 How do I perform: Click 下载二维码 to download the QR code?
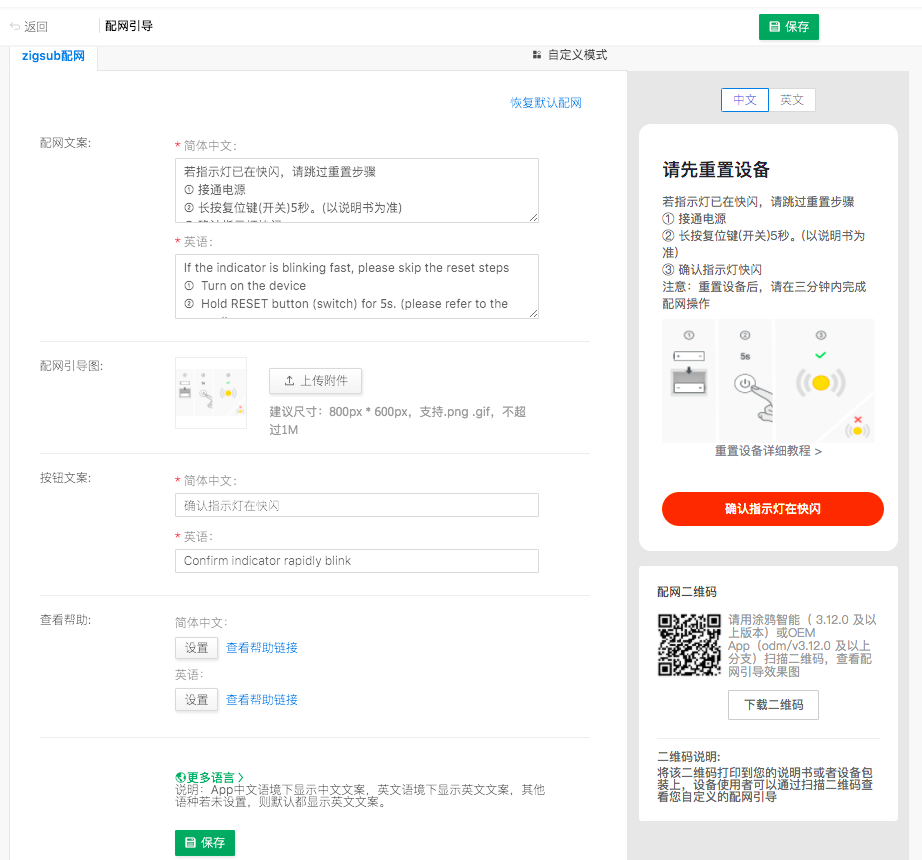pyautogui.click(x=772, y=705)
